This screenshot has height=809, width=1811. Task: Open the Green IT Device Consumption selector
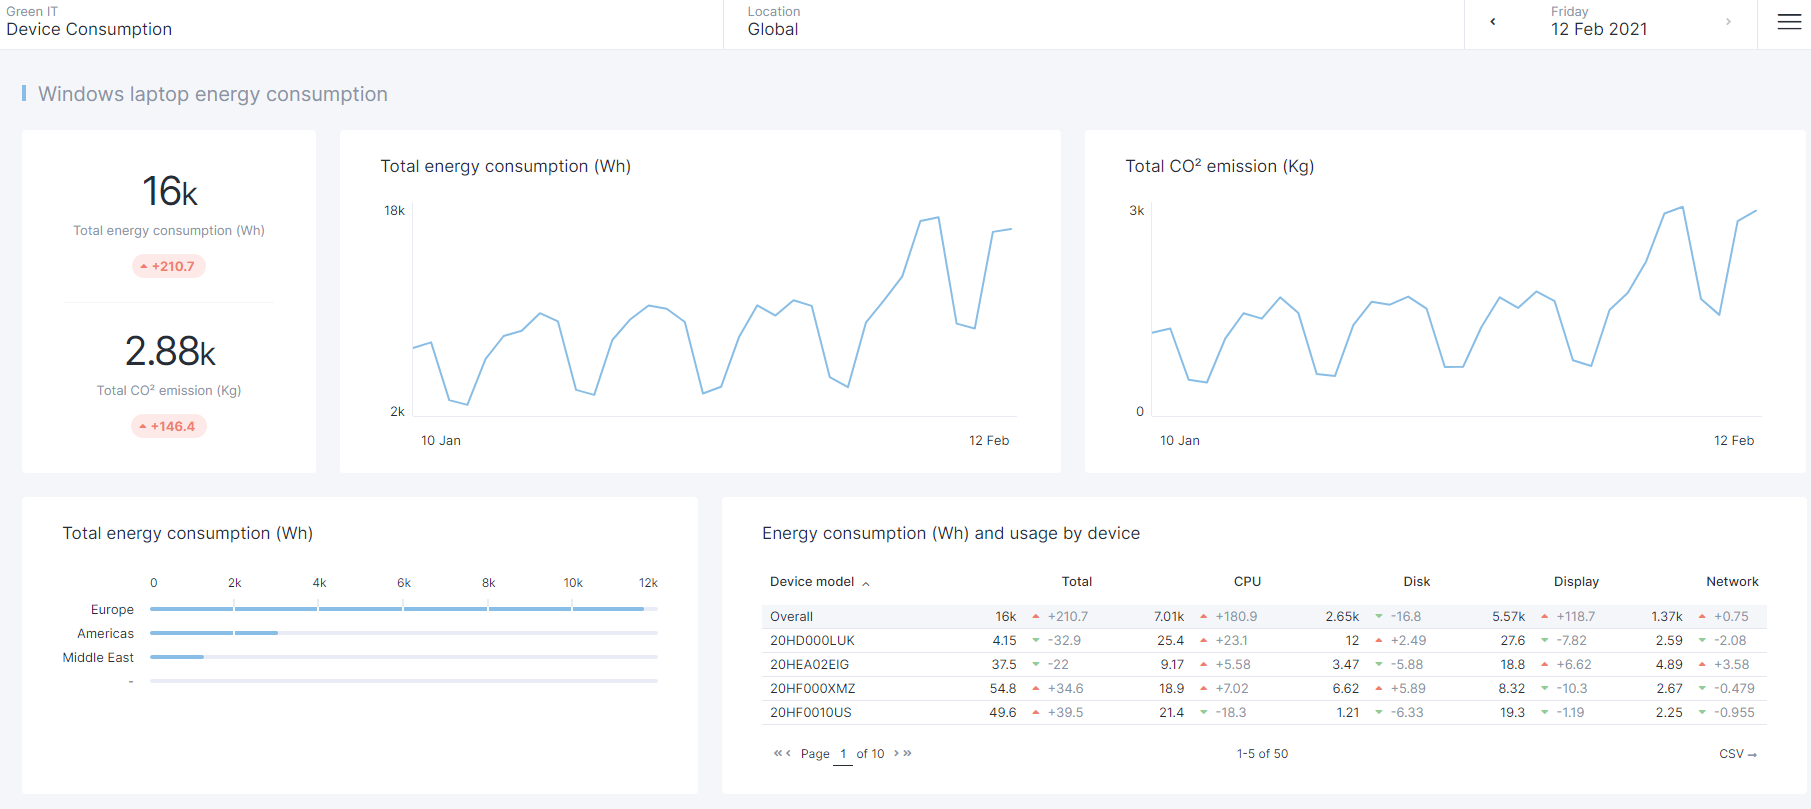coord(361,24)
